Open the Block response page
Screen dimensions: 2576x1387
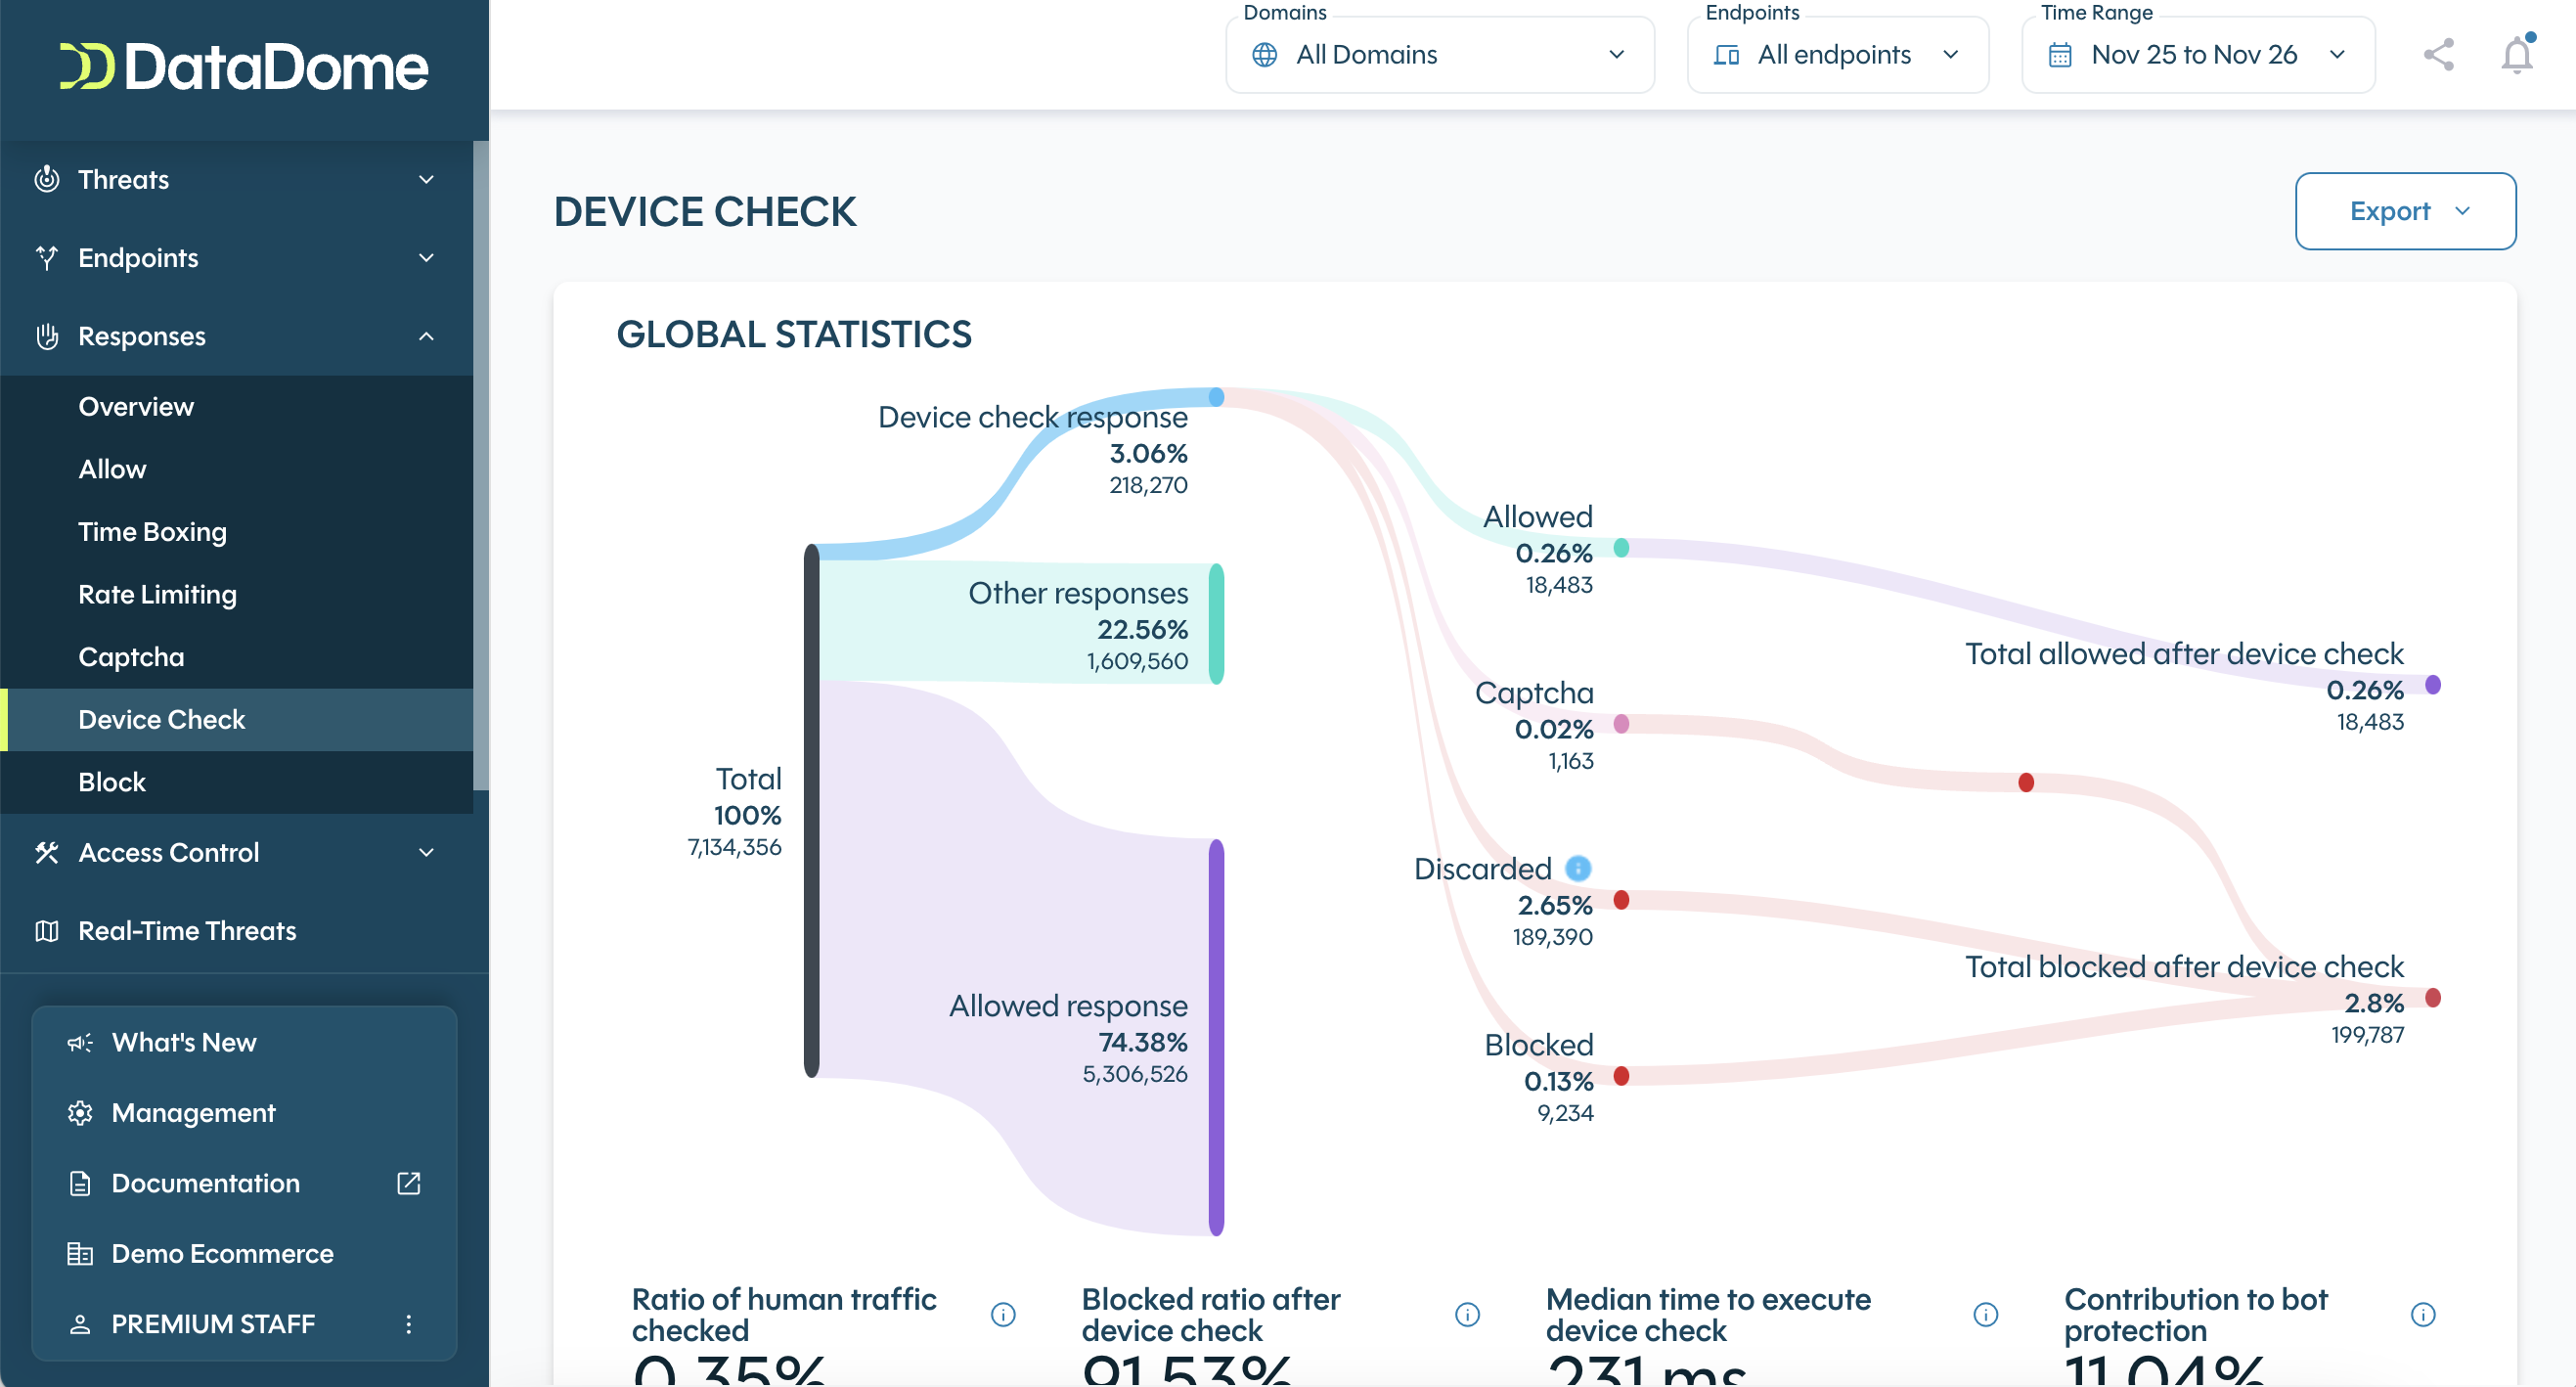[x=112, y=782]
